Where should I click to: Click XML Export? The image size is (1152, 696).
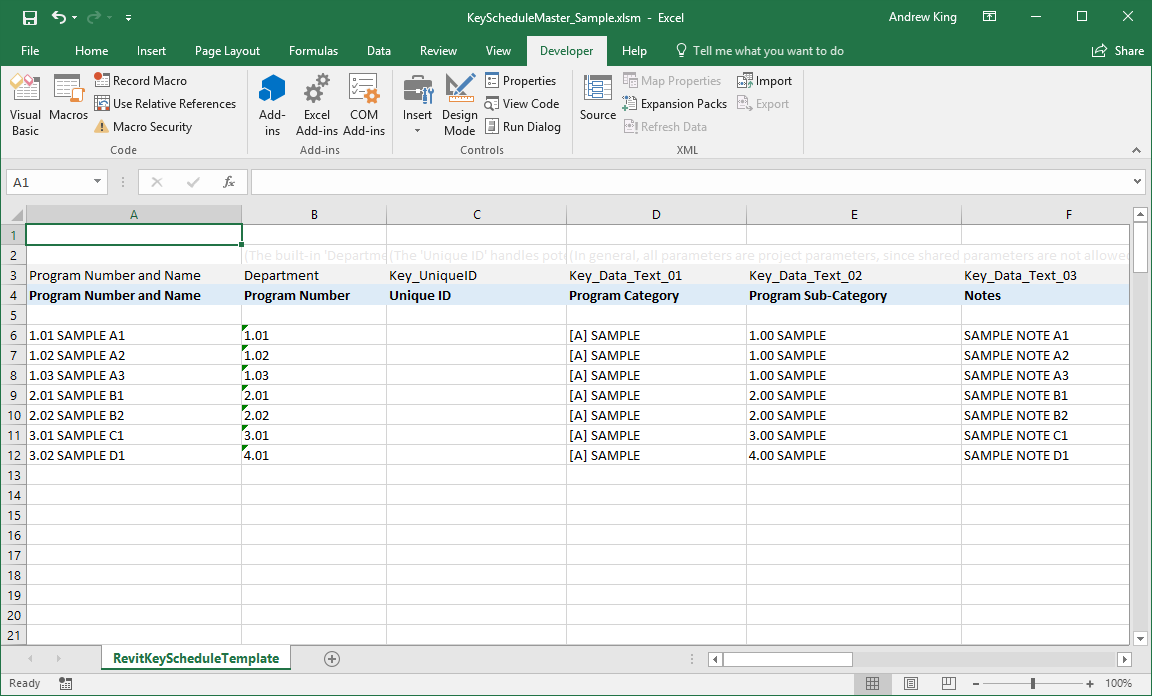(x=763, y=104)
